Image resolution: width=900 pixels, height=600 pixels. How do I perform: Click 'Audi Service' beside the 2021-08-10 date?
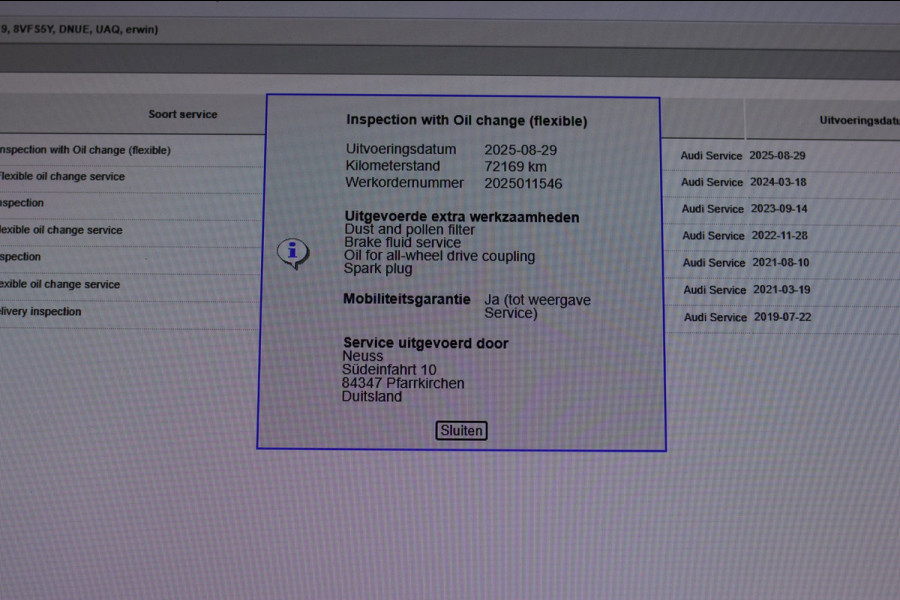tap(713, 262)
